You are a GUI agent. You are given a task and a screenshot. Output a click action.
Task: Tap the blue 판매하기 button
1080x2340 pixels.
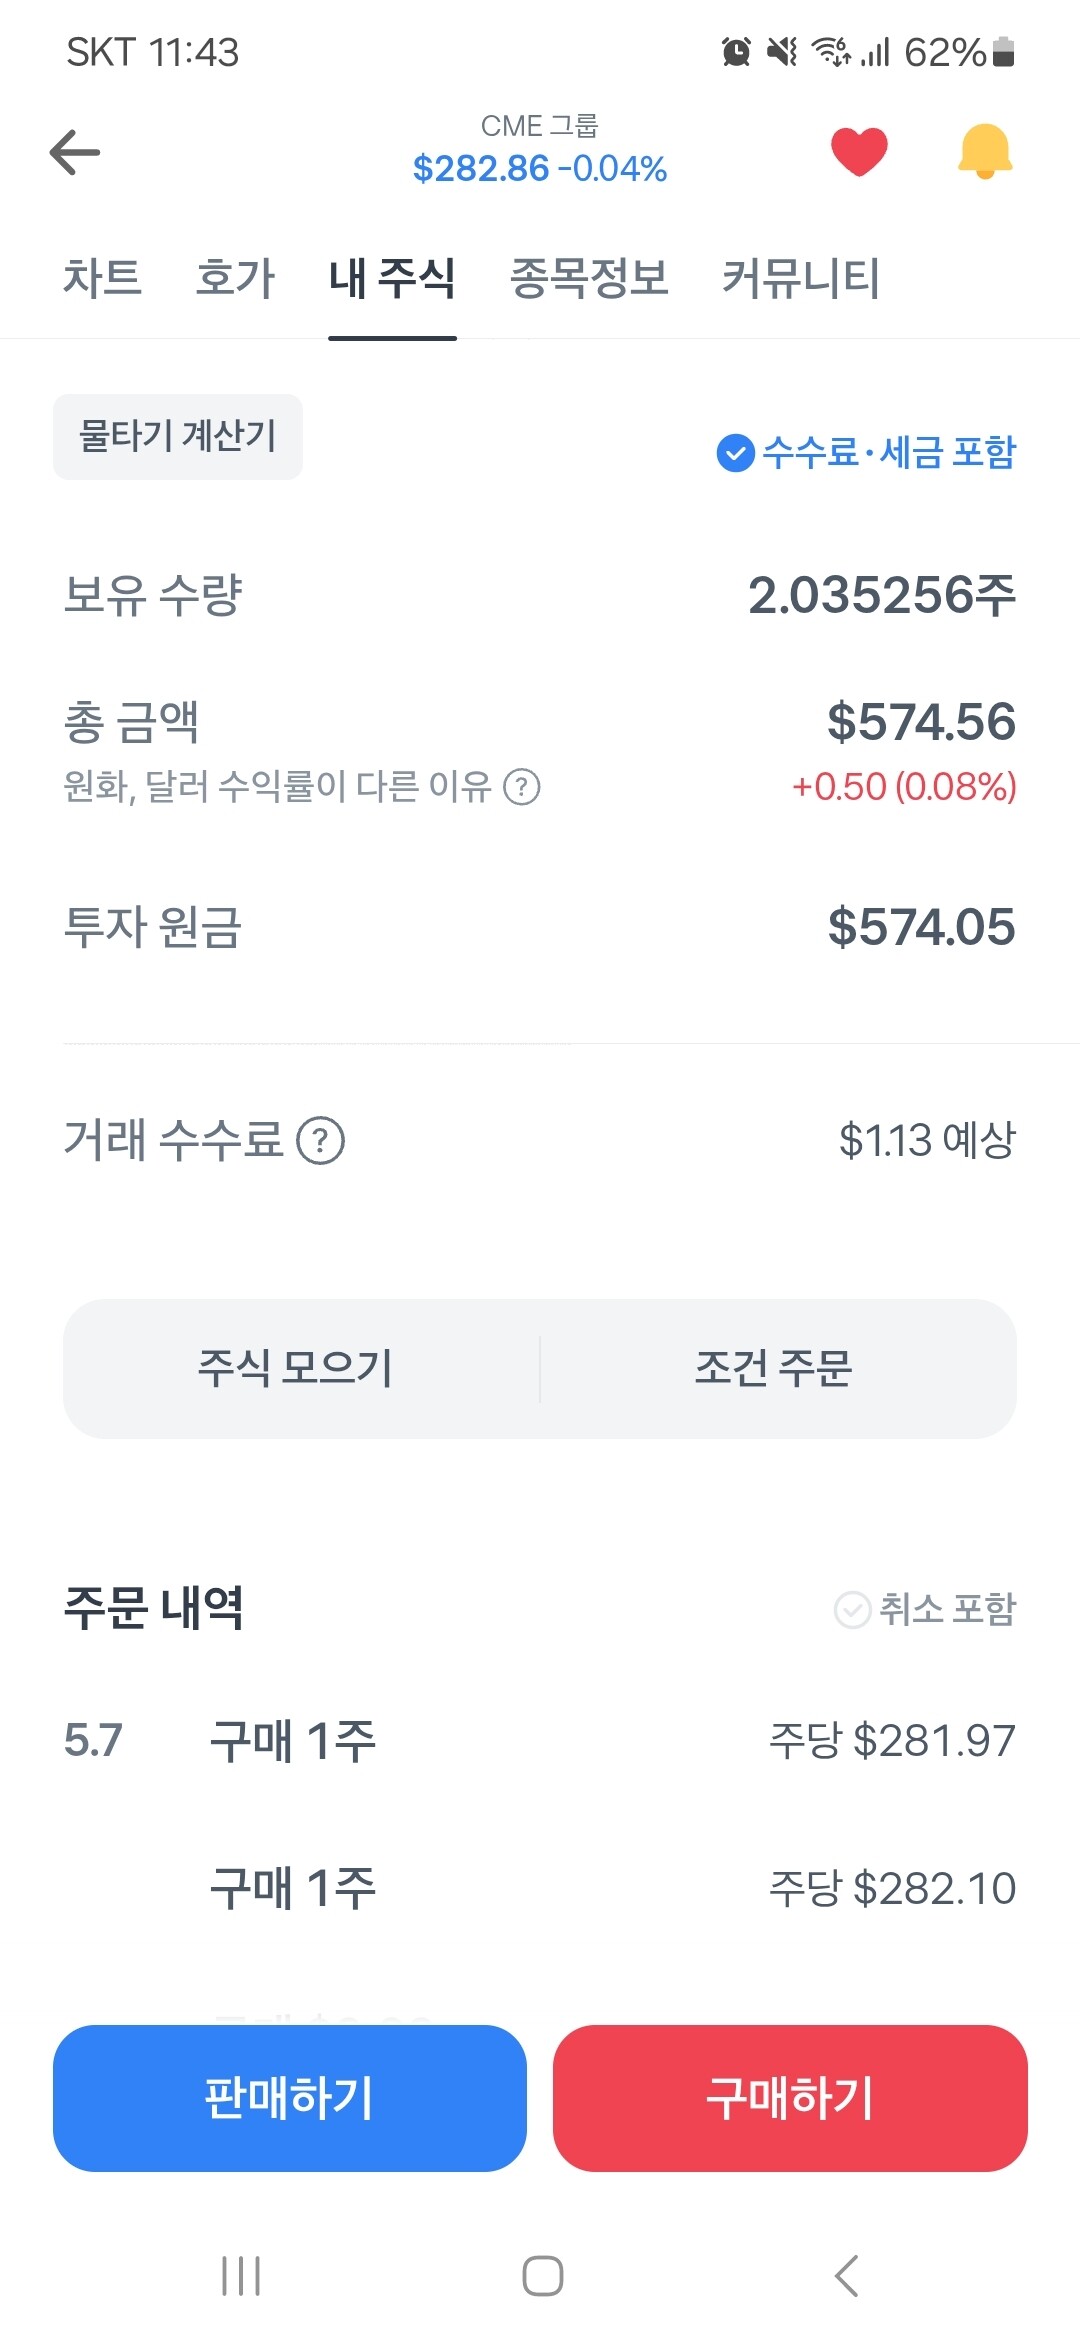[x=290, y=2098]
